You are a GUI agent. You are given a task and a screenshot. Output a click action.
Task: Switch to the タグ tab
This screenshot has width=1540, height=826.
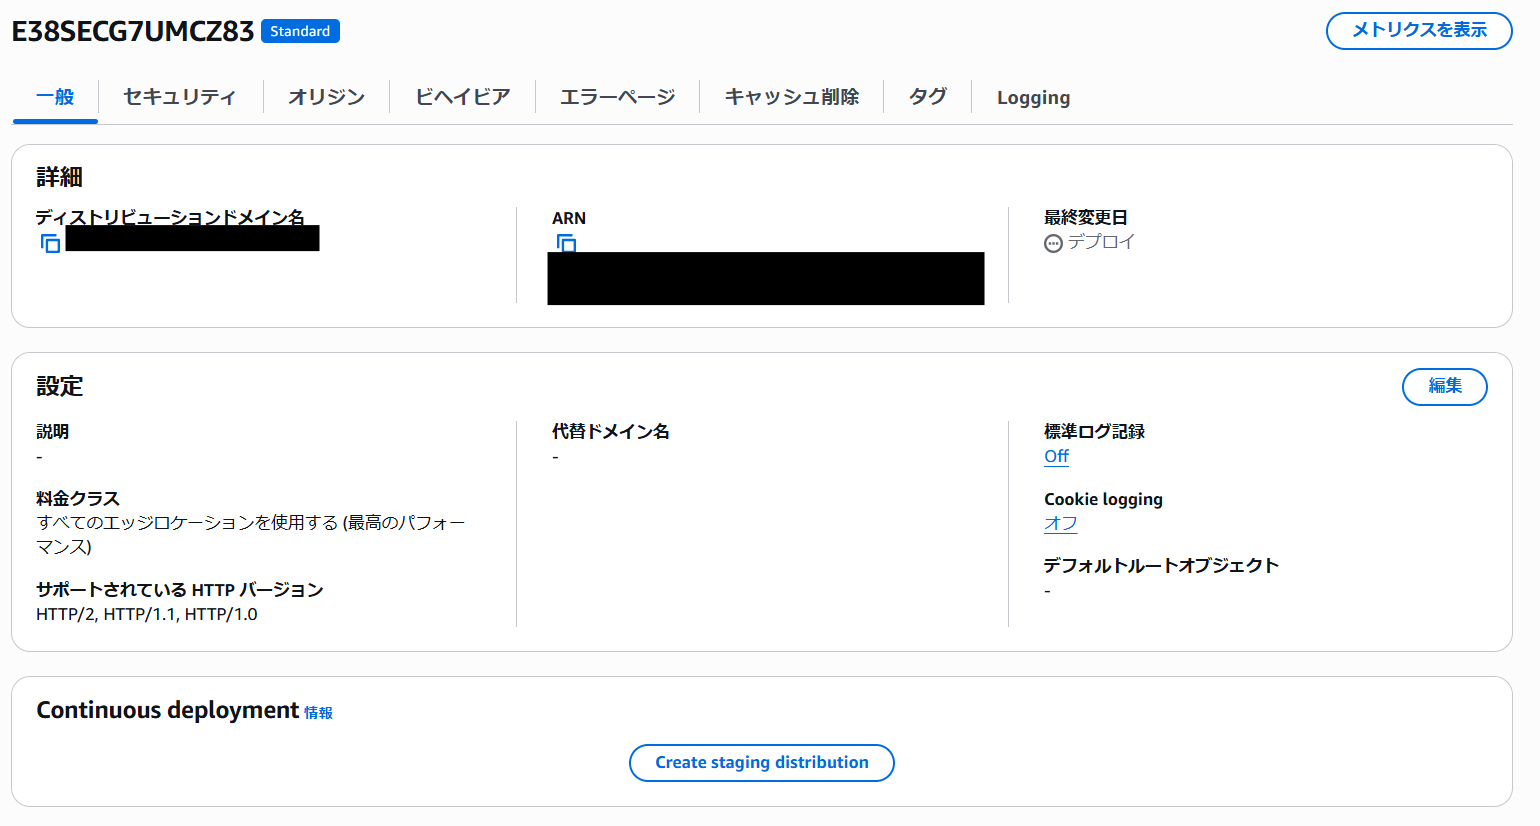pos(927,97)
